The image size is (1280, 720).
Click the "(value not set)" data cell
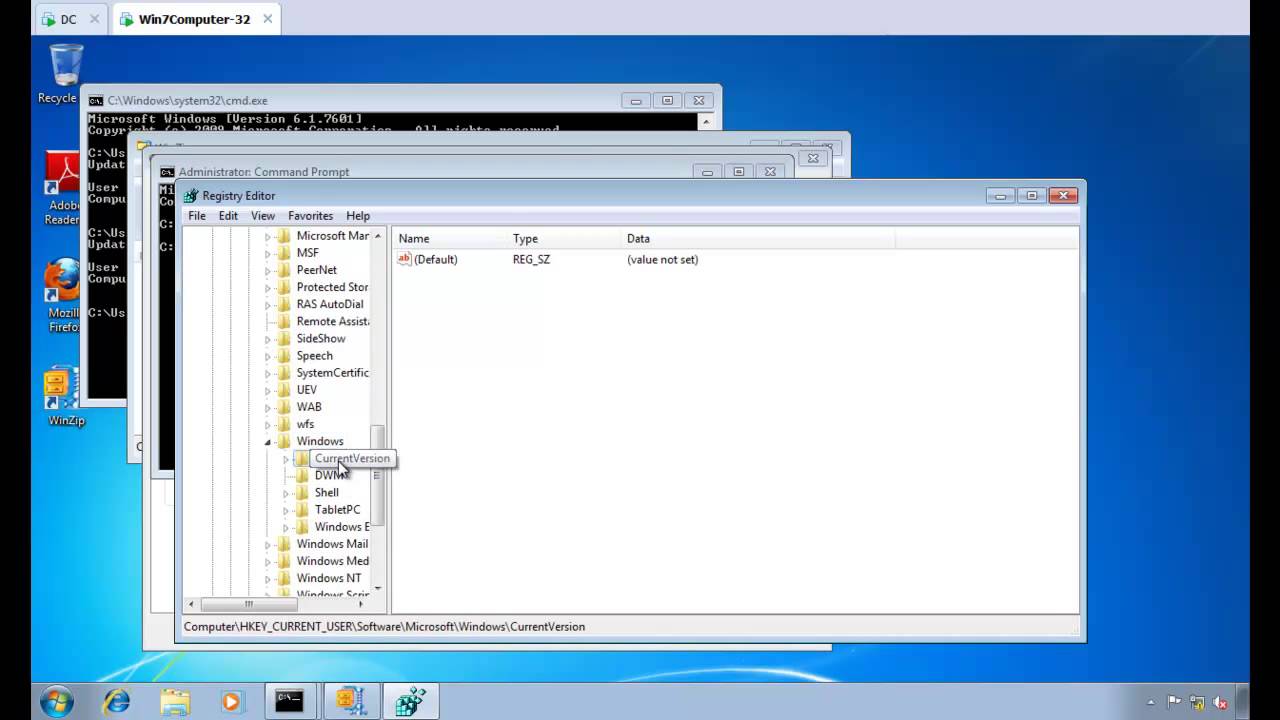pyautogui.click(x=663, y=260)
